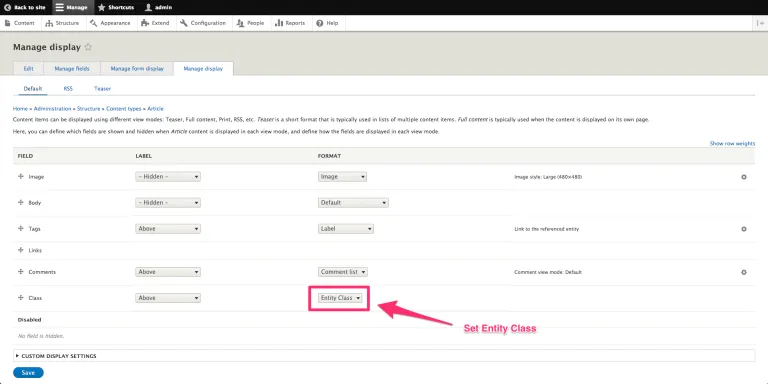This screenshot has width=768, height=384.
Task: Open the Image format dropdown
Action: (x=342, y=177)
